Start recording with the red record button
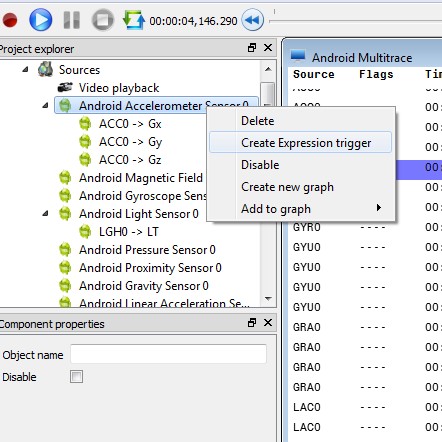 pyautogui.click(x=10, y=20)
